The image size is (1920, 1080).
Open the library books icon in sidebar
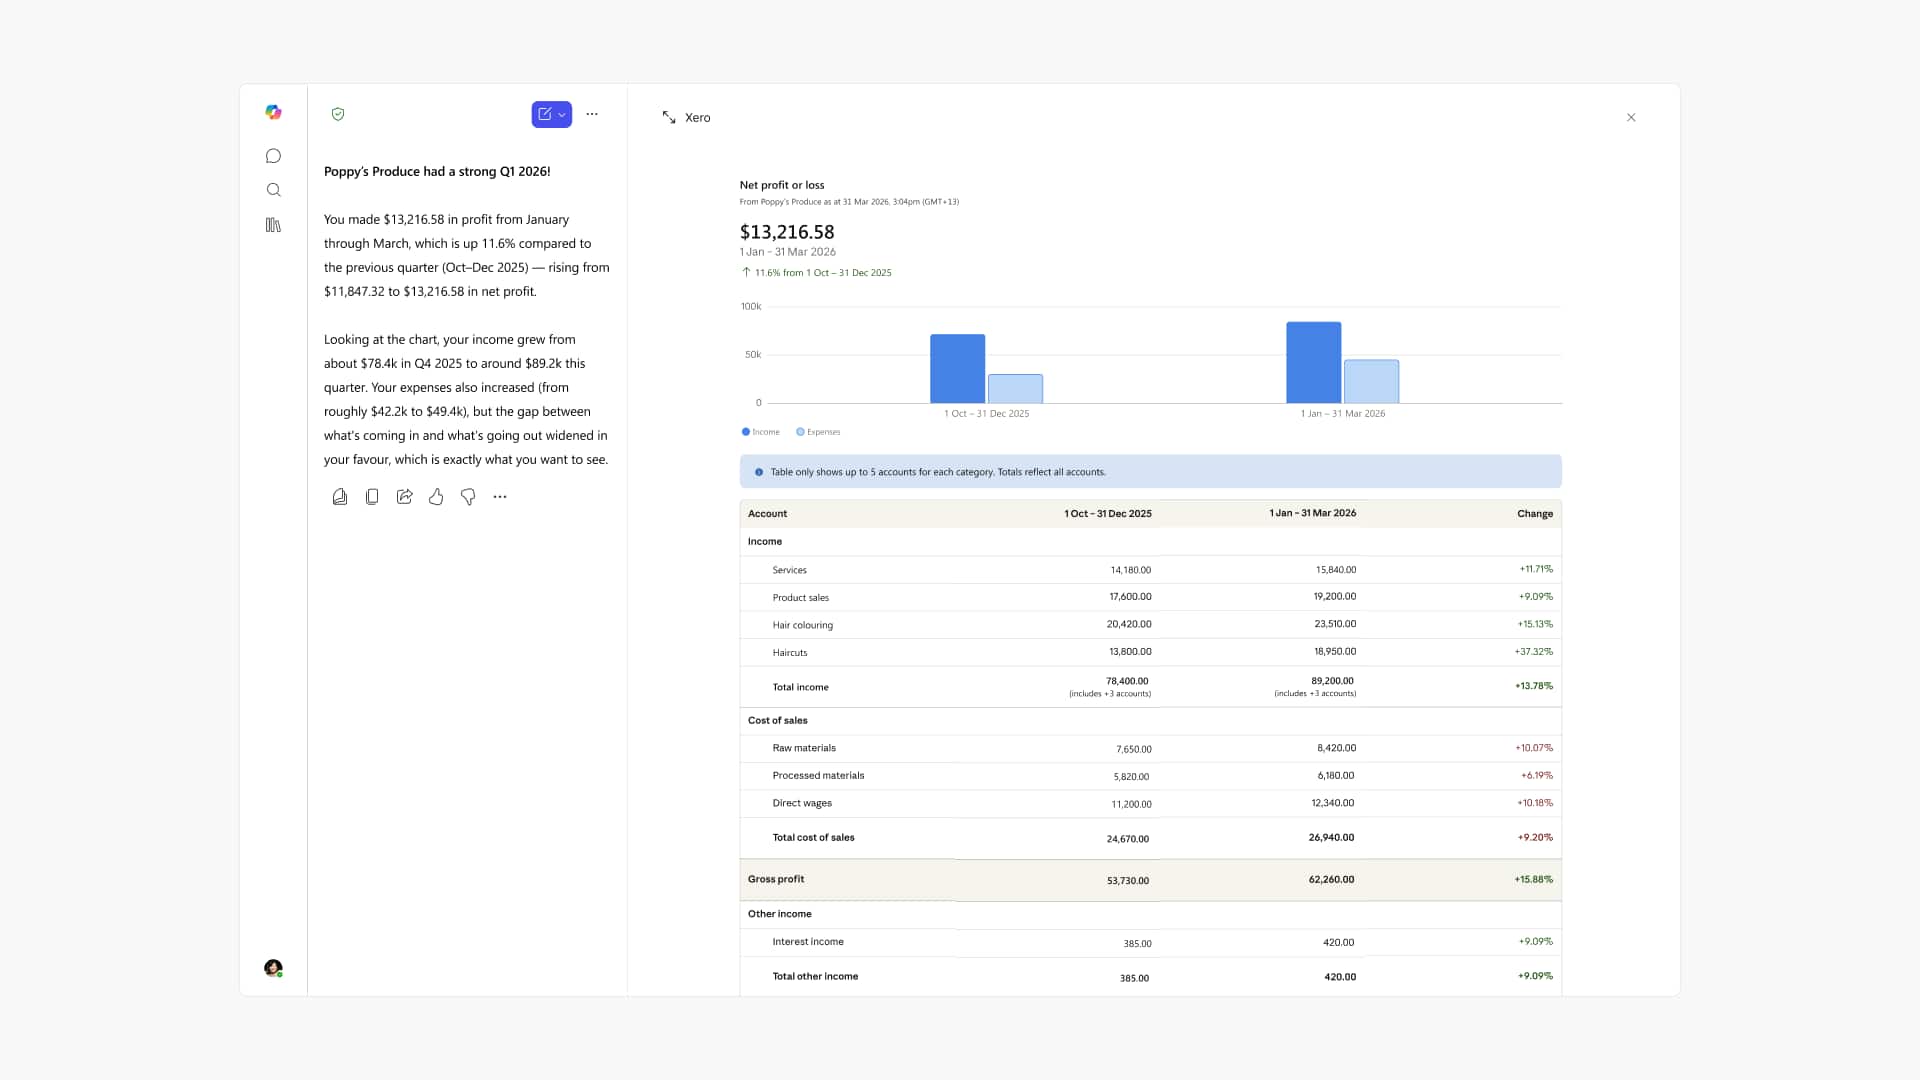(x=273, y=225)
